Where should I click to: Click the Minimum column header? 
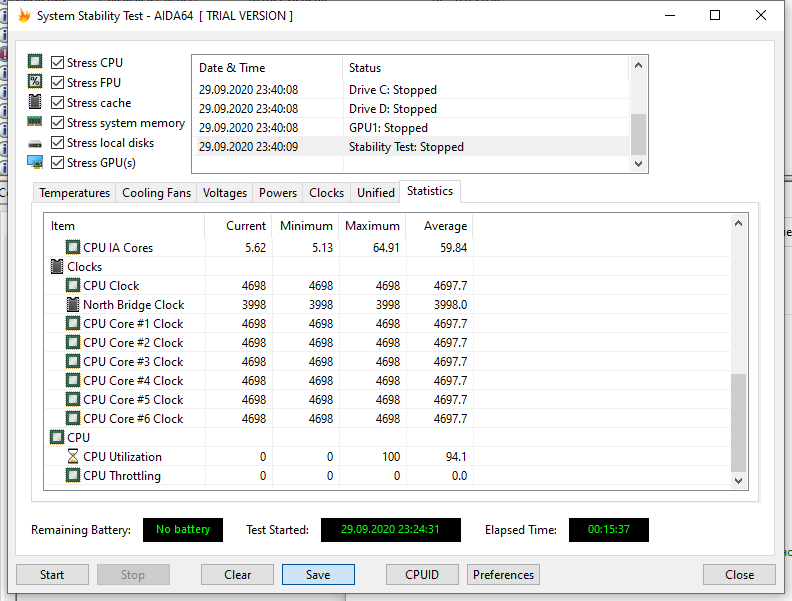point(306,226)
